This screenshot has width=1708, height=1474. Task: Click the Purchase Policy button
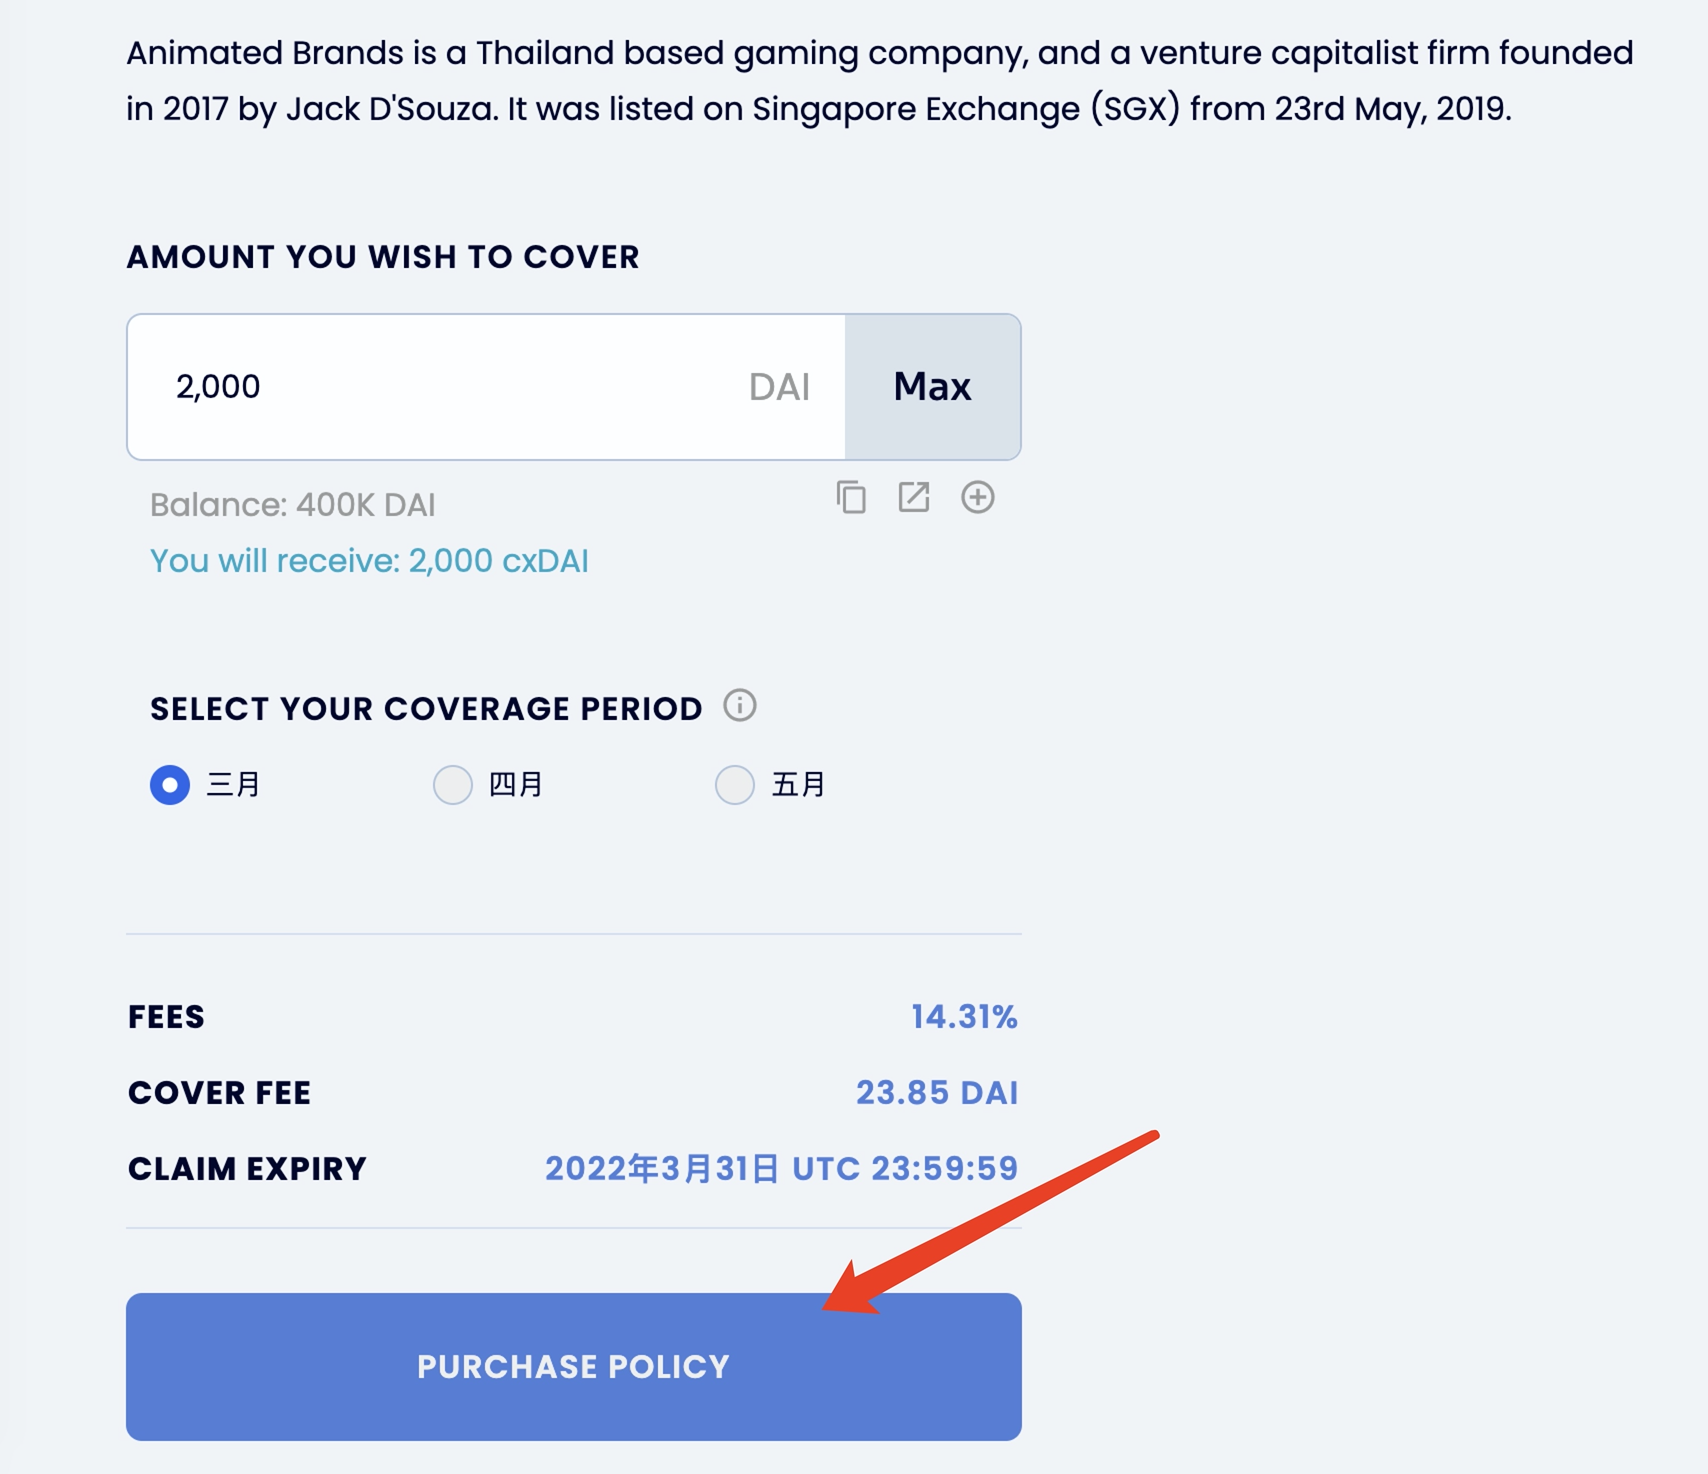coord(573,1366)
